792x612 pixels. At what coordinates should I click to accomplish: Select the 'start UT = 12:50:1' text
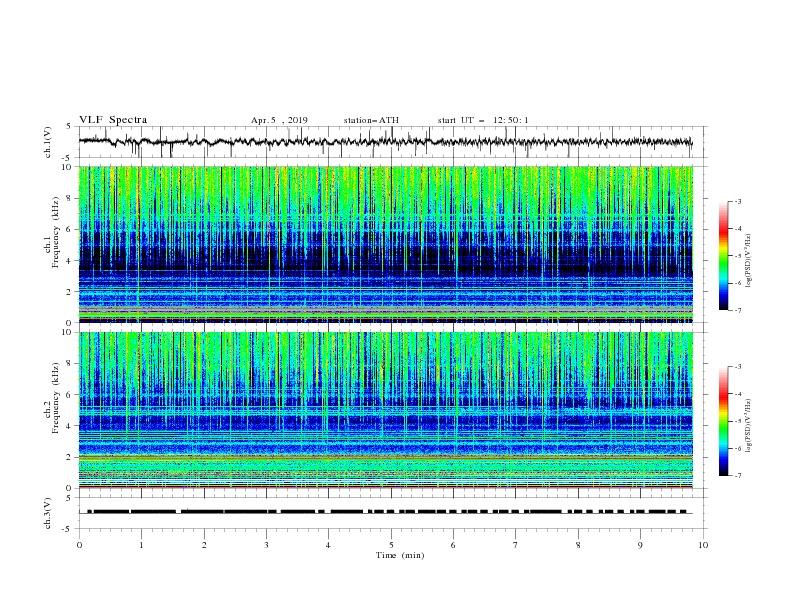[x=483, y=120]
